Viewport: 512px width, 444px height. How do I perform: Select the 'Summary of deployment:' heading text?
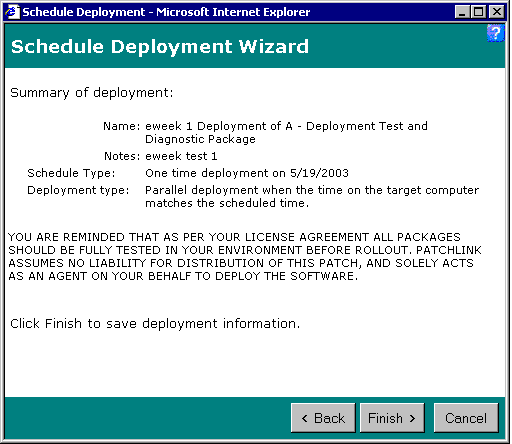[92, 93]
